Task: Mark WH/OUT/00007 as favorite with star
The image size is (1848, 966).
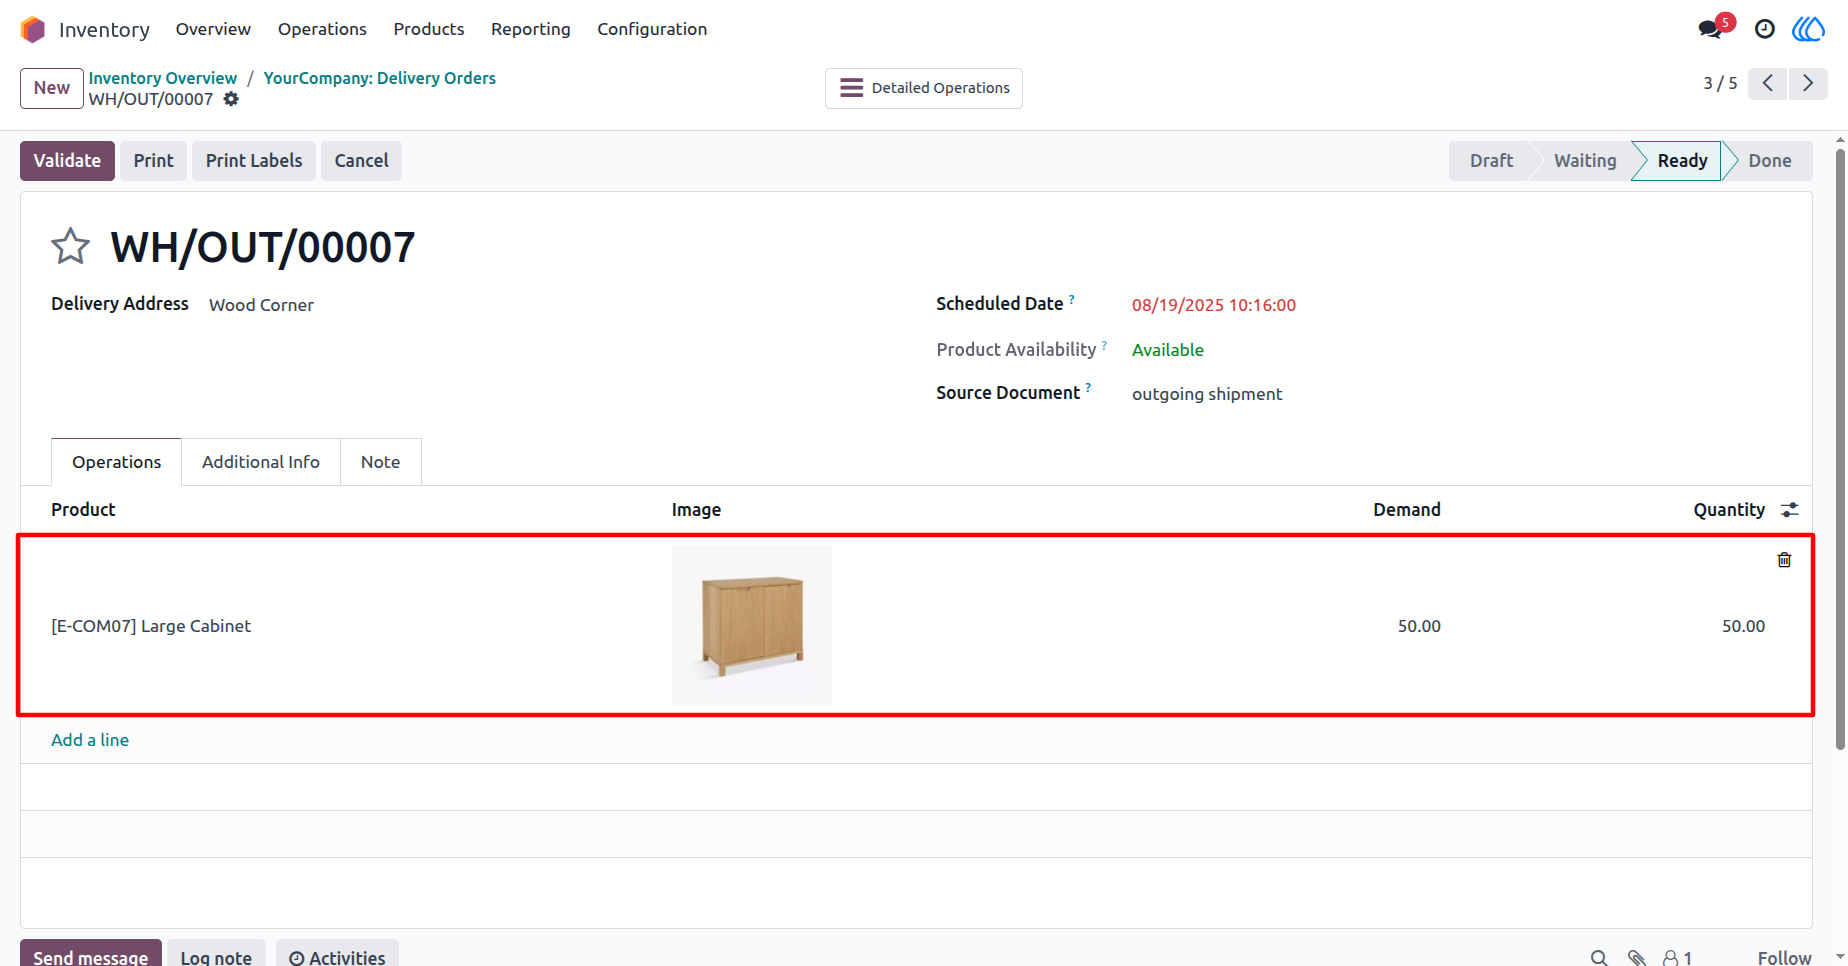Action: pos(70,246)
